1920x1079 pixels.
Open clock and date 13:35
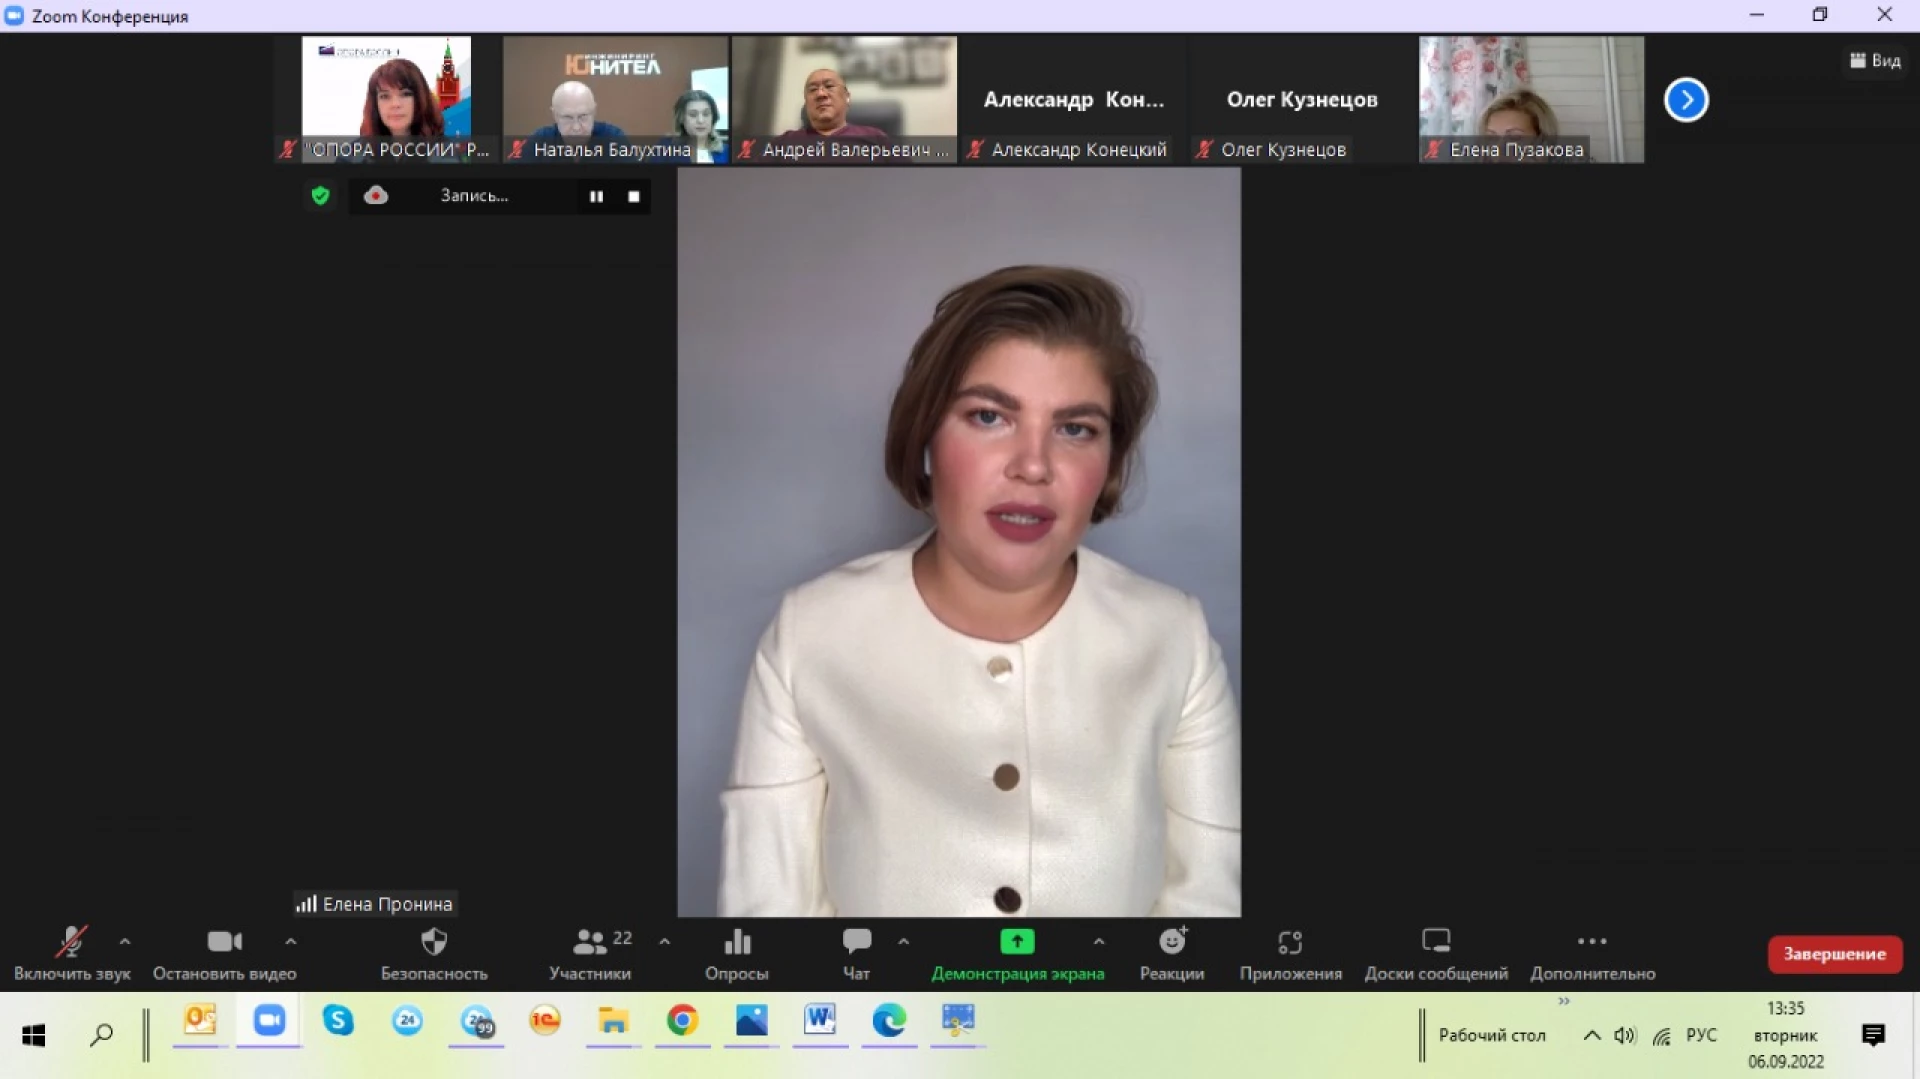pos(1785,1035)
